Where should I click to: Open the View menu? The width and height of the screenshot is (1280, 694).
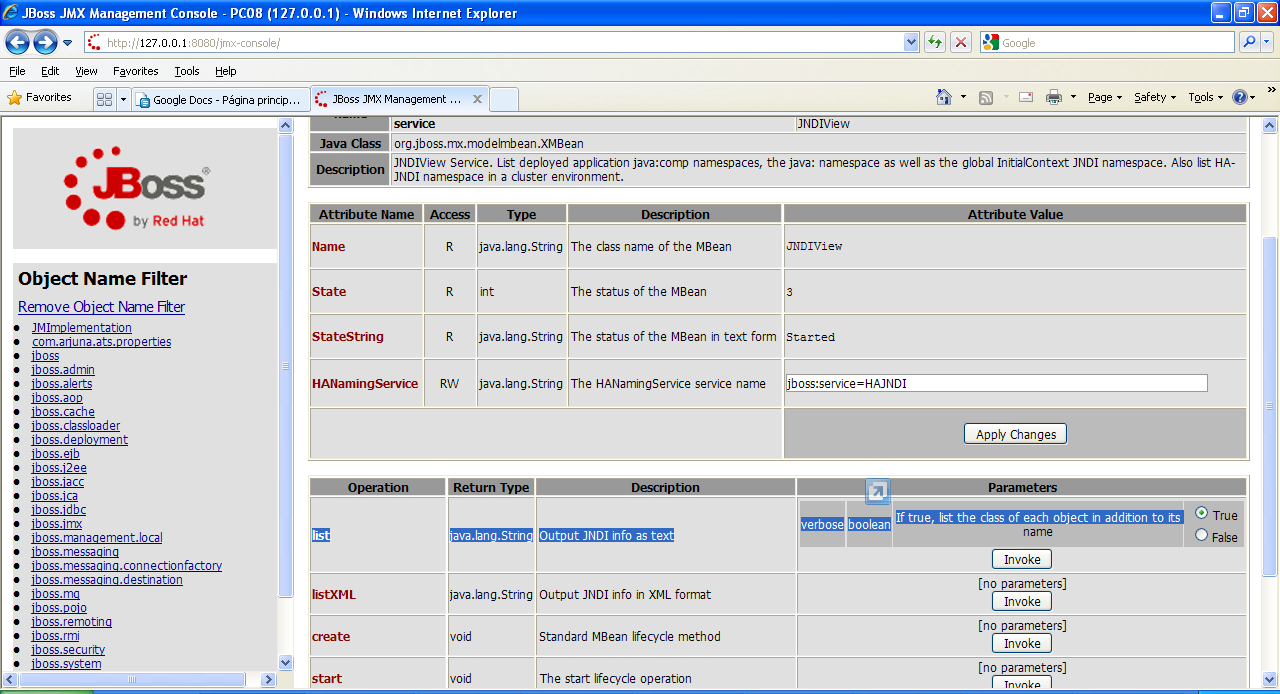click(x=85, y=71)
